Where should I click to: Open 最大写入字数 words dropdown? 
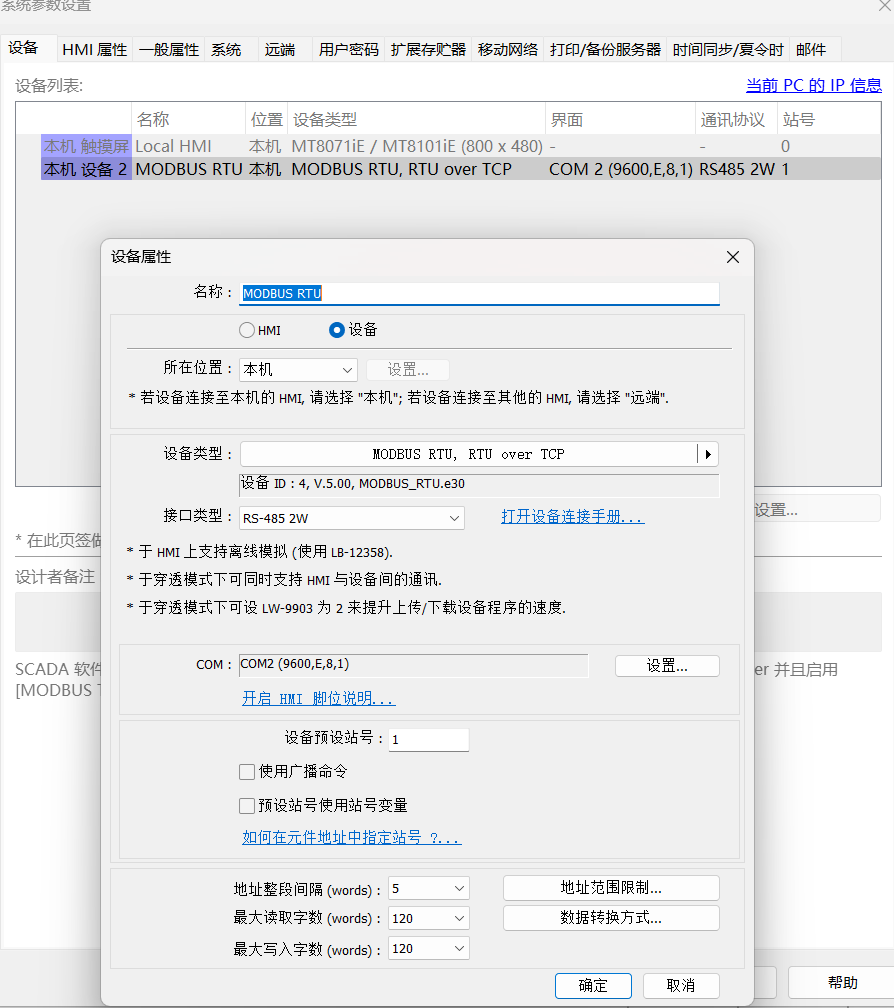(x=429, y=948)
